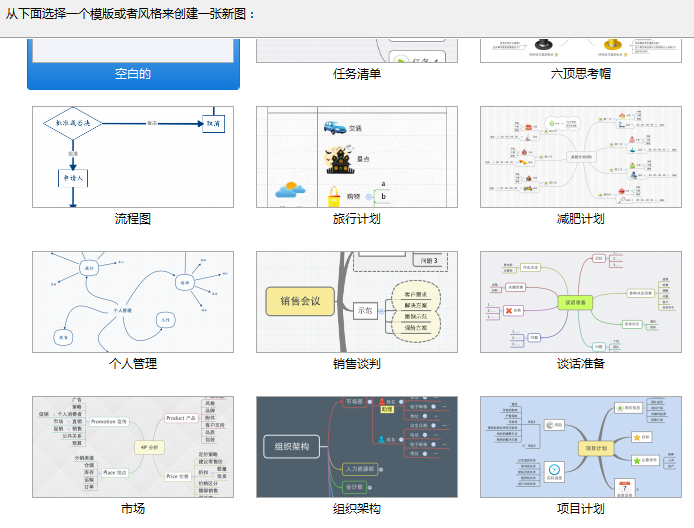Screen dimensions: 694x528
Task: Click the 个人管理 label
Action: point(133,364)
